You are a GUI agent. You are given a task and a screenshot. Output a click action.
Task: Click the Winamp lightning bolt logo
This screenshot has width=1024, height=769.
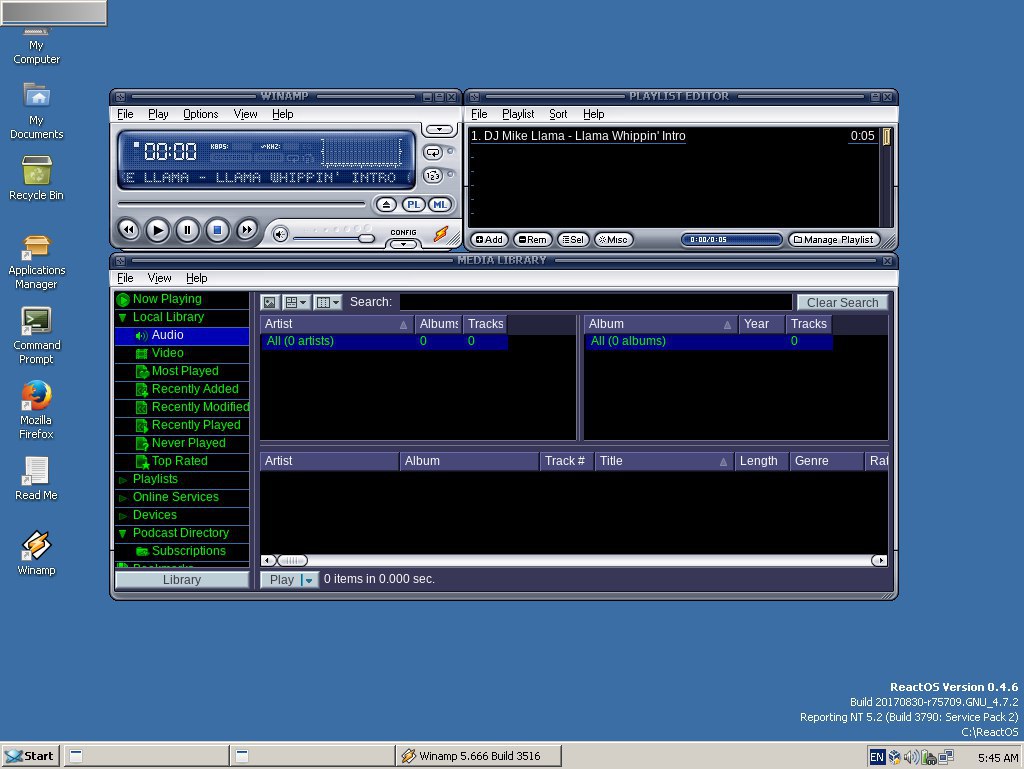[441, 234]
